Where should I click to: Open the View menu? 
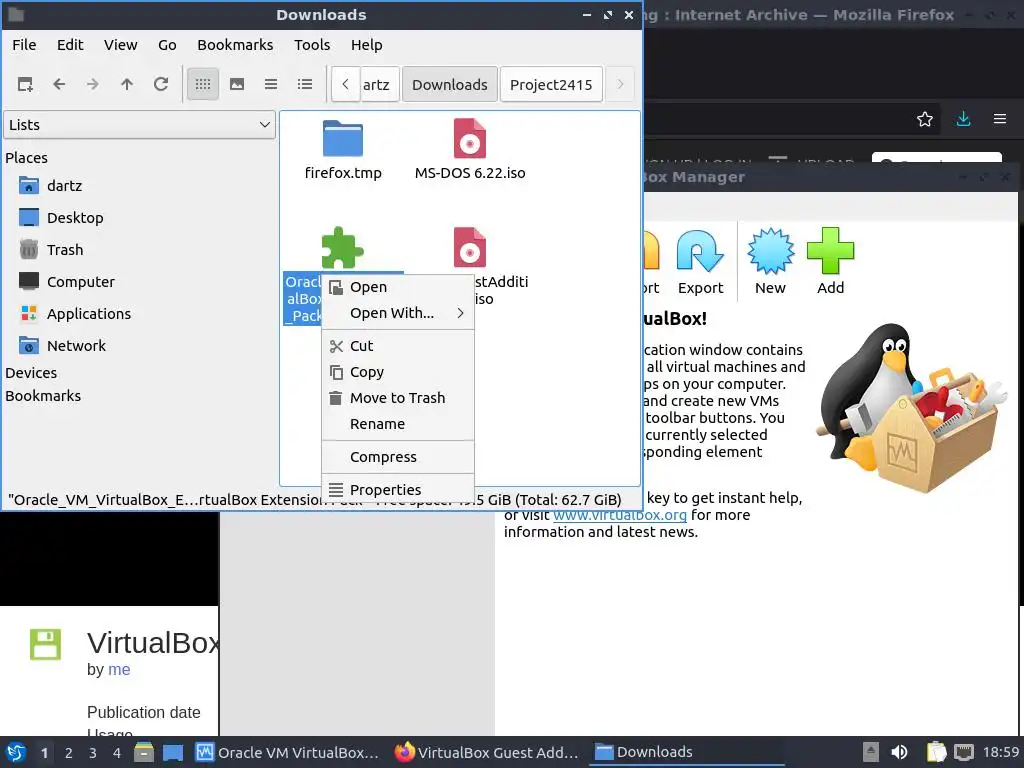coord(121,45)
